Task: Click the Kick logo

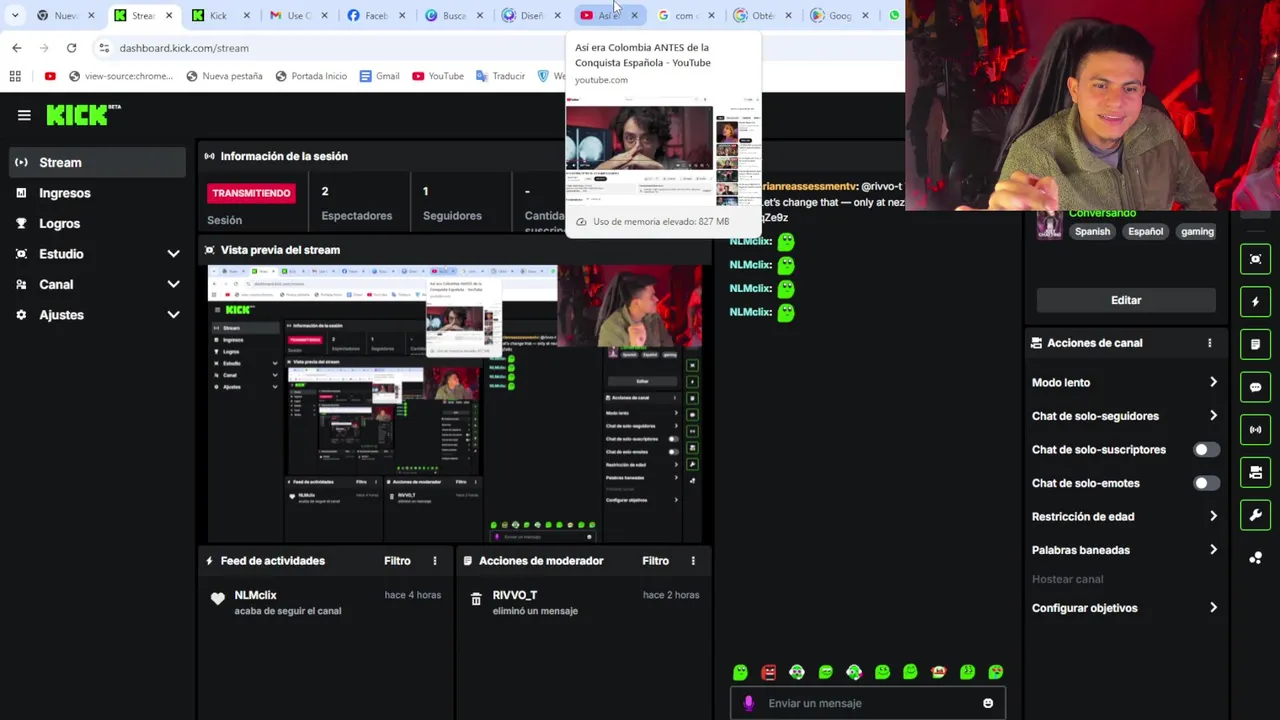Action: pyautogui.click(x=82, y=115)
